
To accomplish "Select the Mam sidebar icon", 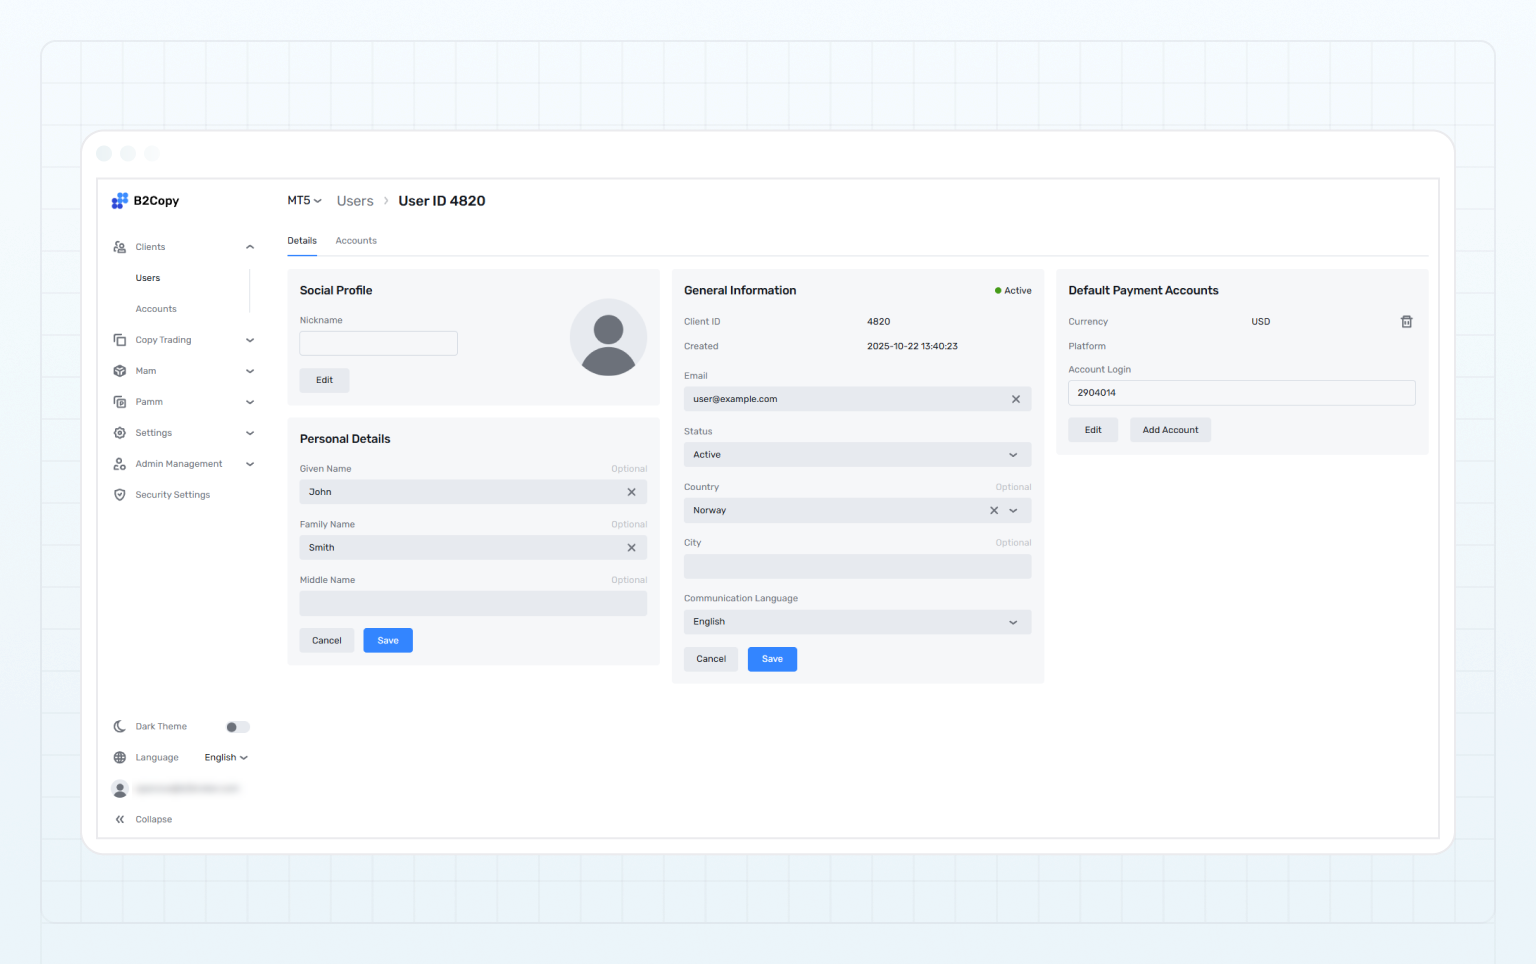I will pyautogui.click(x=119, y=370).
